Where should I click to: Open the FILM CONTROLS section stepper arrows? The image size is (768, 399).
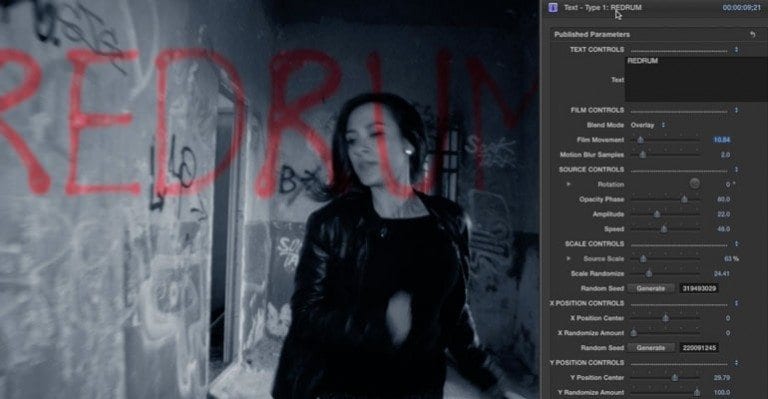point(736,110)
